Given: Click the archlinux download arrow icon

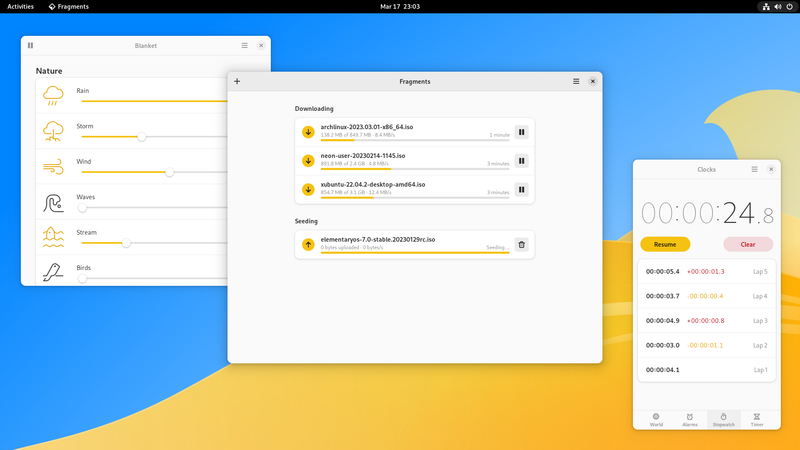Looking at the screenshot, I should (x=308, y=132).
